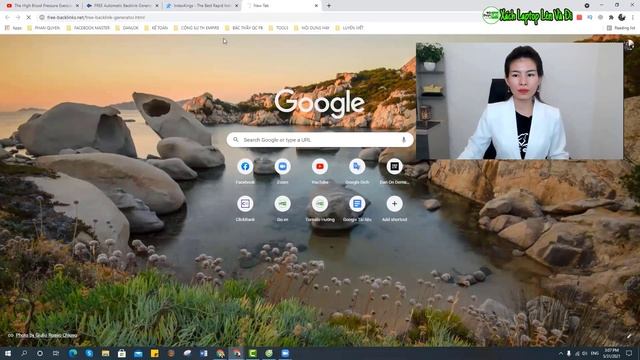This screenshot has width=640, height=360.
Task: Stop loading the page
Action: [x=28, y=18]
